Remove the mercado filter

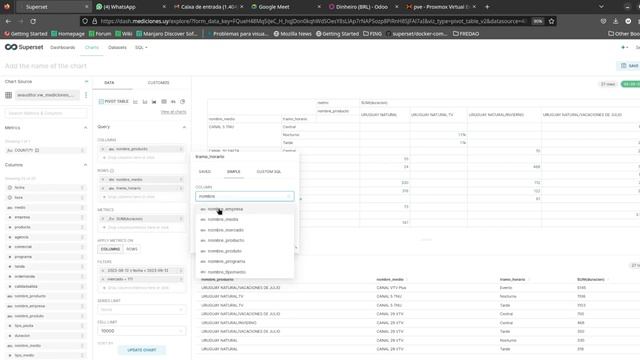coord(103,279)
